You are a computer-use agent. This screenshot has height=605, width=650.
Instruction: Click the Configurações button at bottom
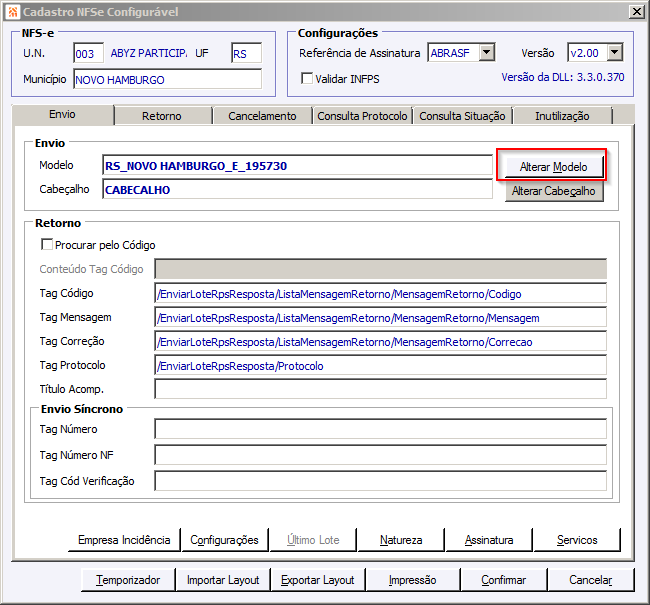tap(225, 540)
